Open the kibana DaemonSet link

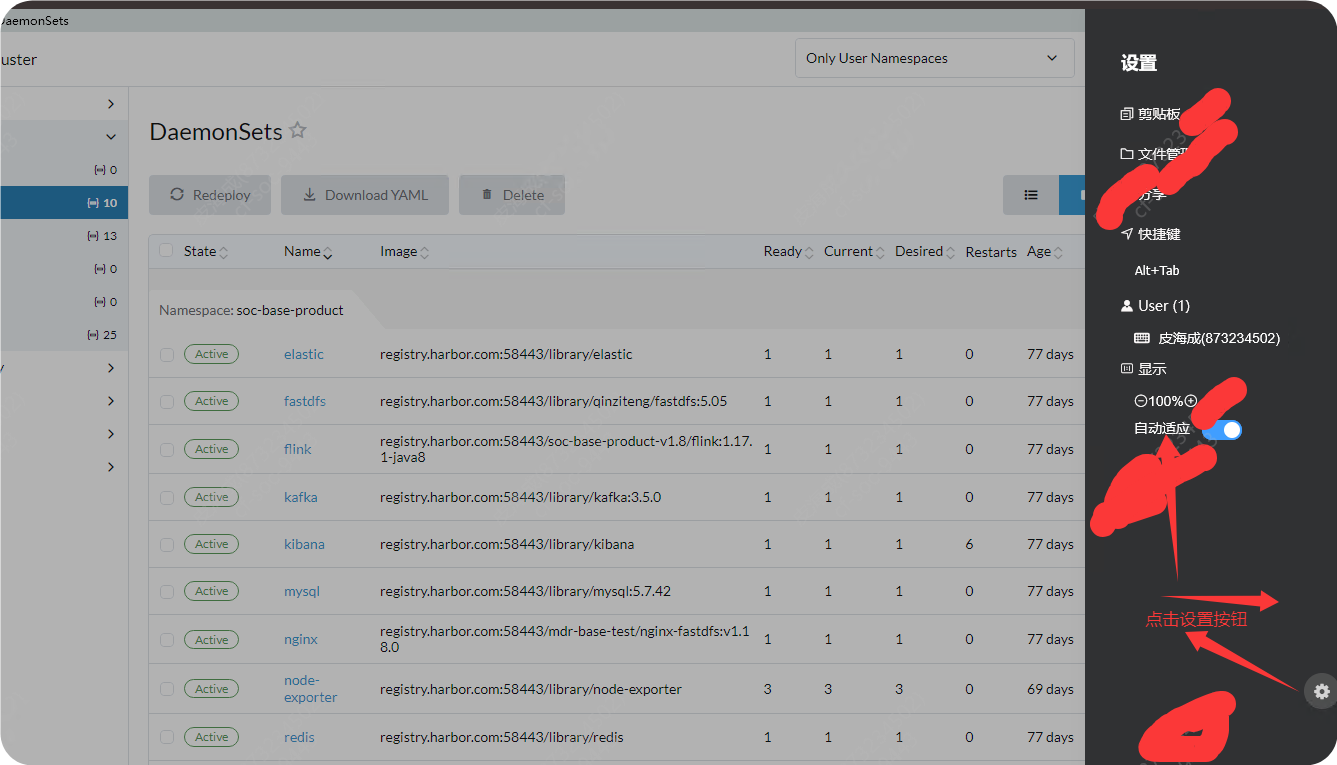(x=304, y=544)
